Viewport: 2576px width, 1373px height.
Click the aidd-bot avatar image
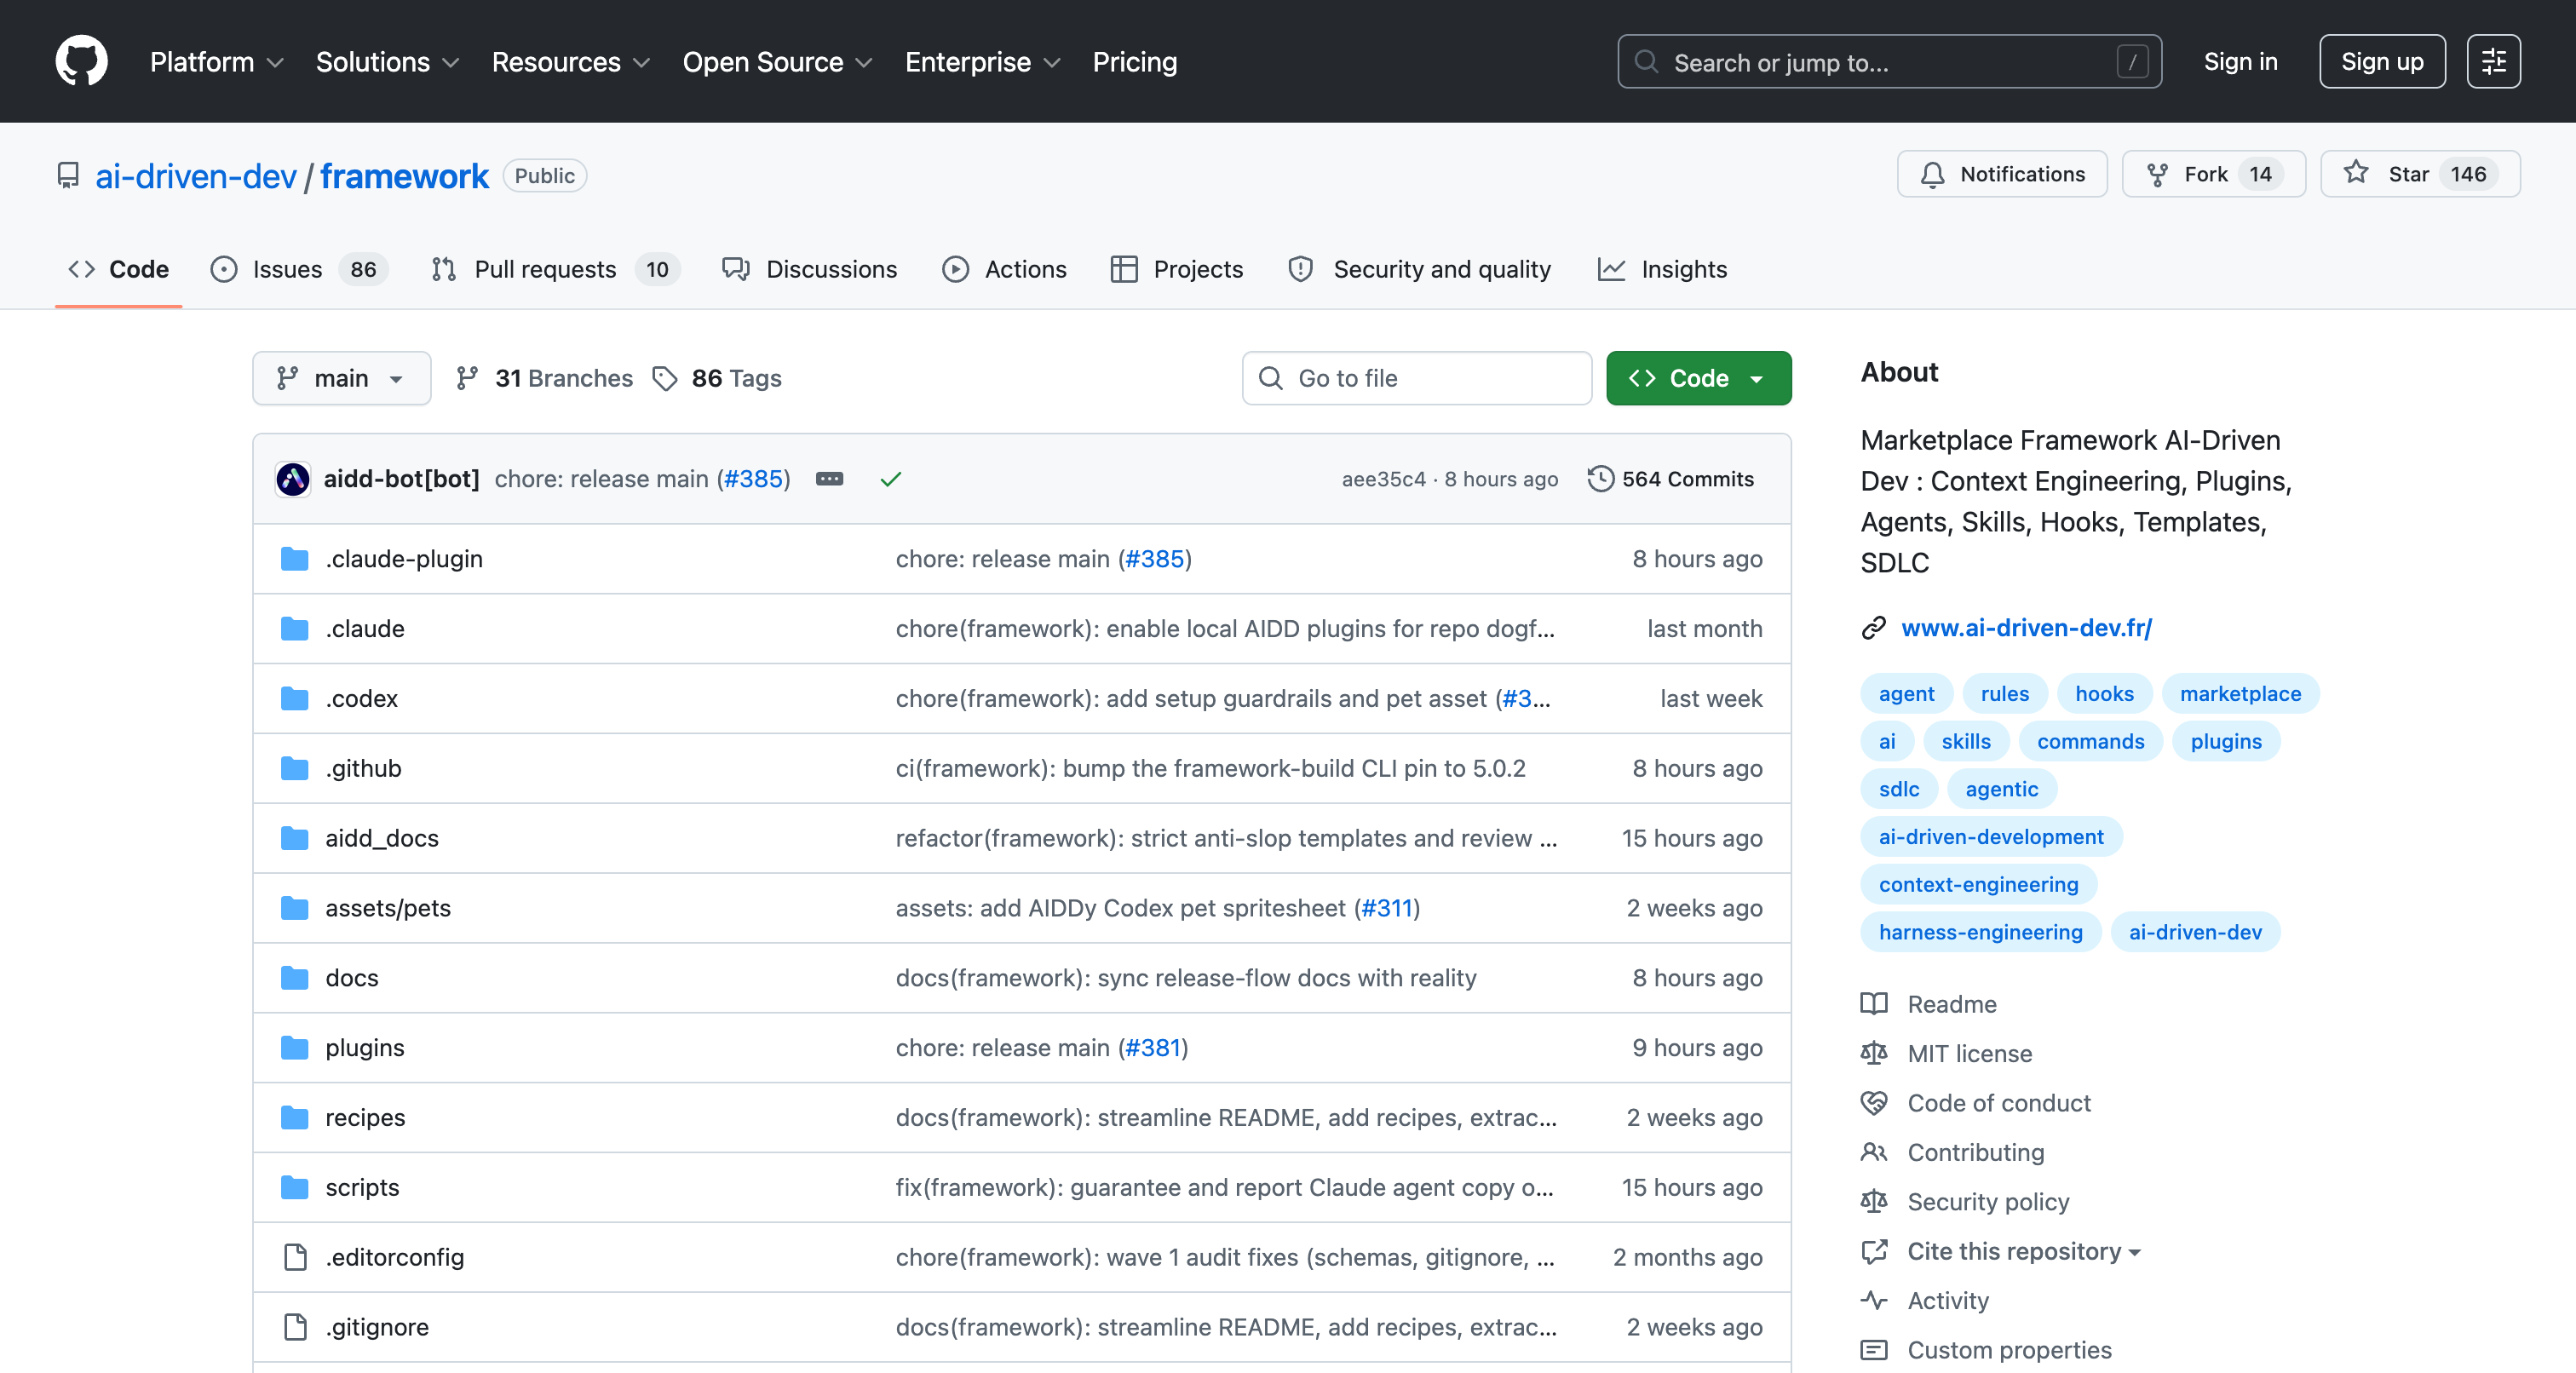click(292, 479)
